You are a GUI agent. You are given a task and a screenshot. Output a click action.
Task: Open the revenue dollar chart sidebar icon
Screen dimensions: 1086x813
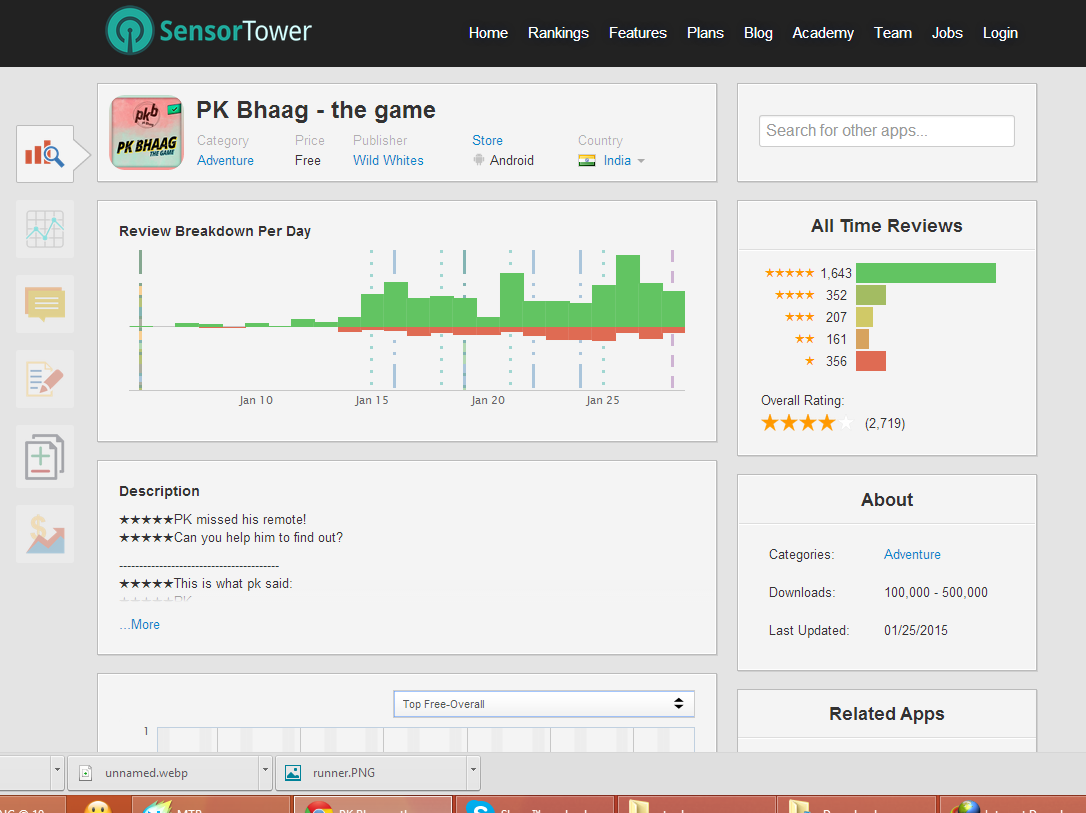coord(45,534)
